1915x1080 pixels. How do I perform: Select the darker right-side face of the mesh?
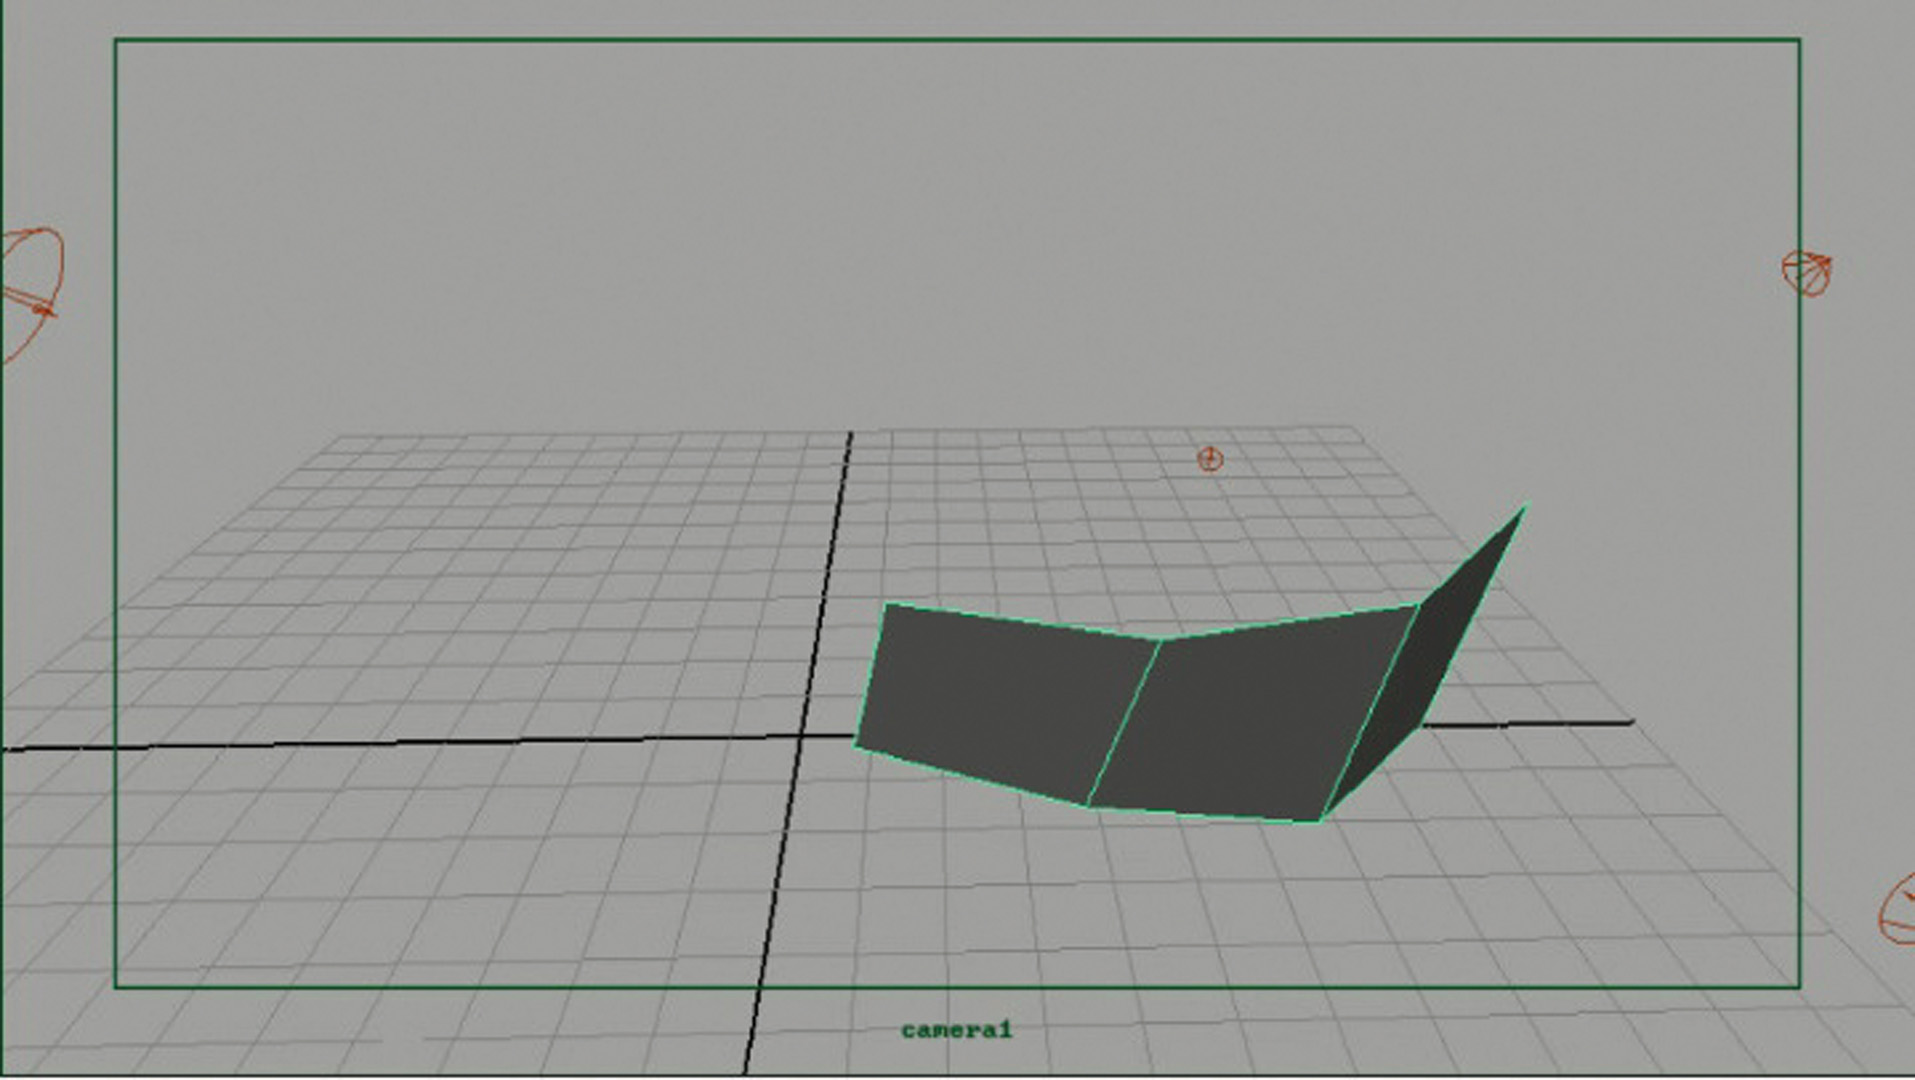pyautogui.click(x=1420, y=680)
